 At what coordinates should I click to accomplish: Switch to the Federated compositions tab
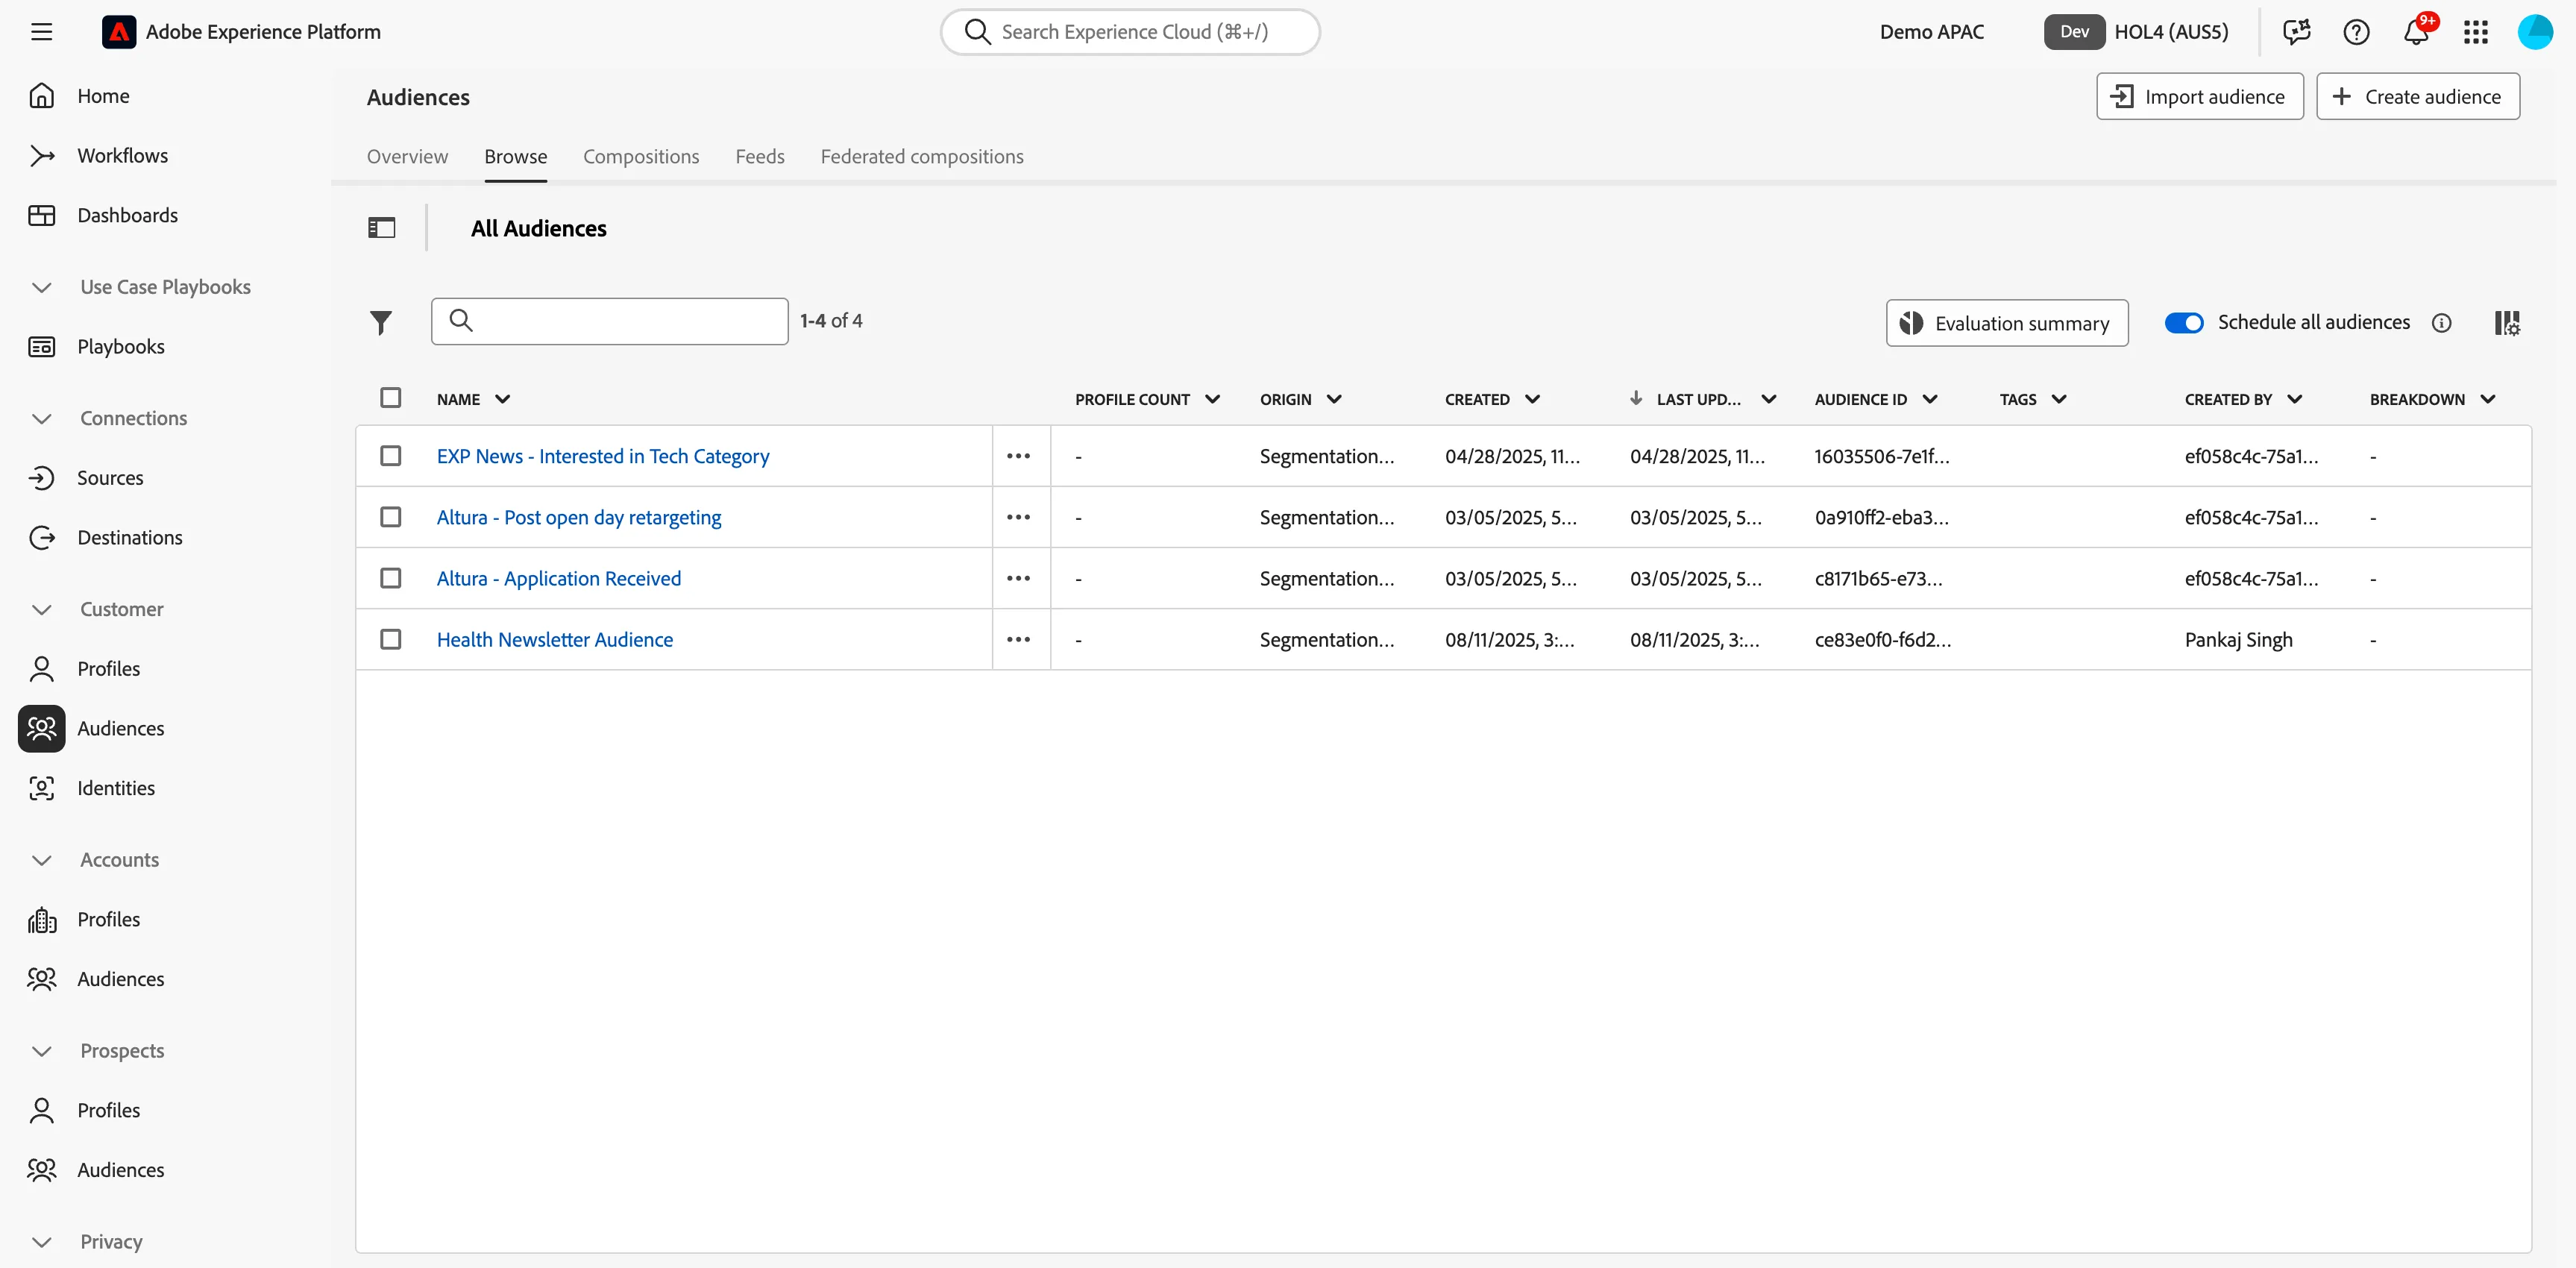point(922,157)
